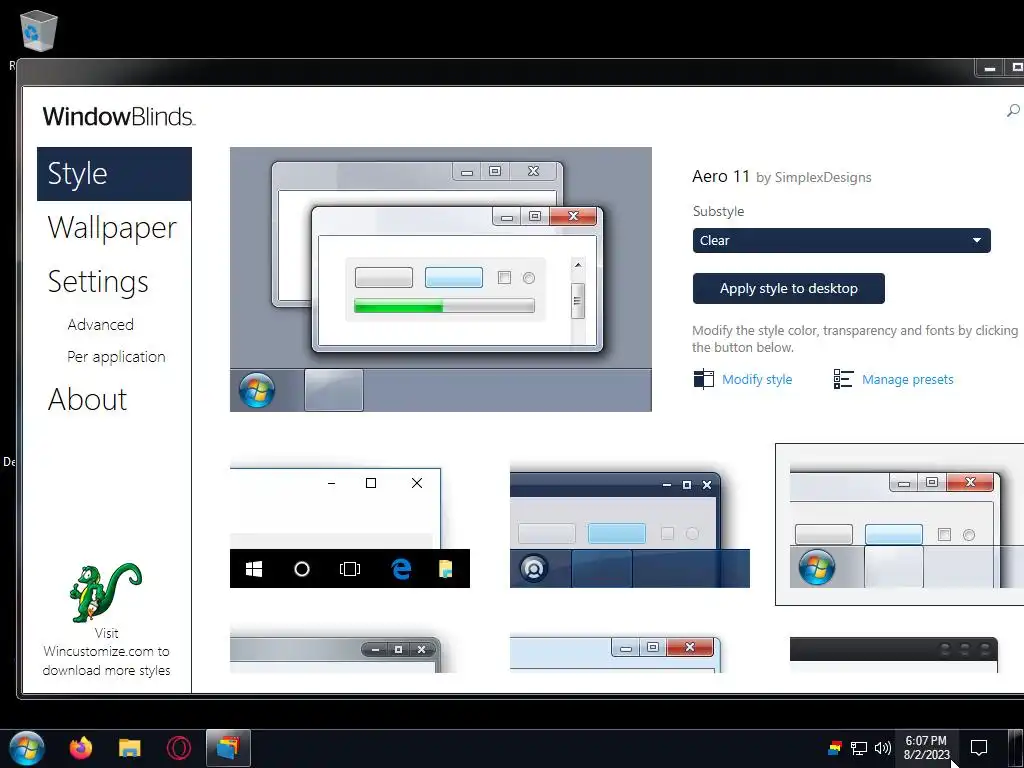Visit Wincustomize.com download more styles link
Image resolution: width=1024 pixels, height=768 pixels.
106,652
